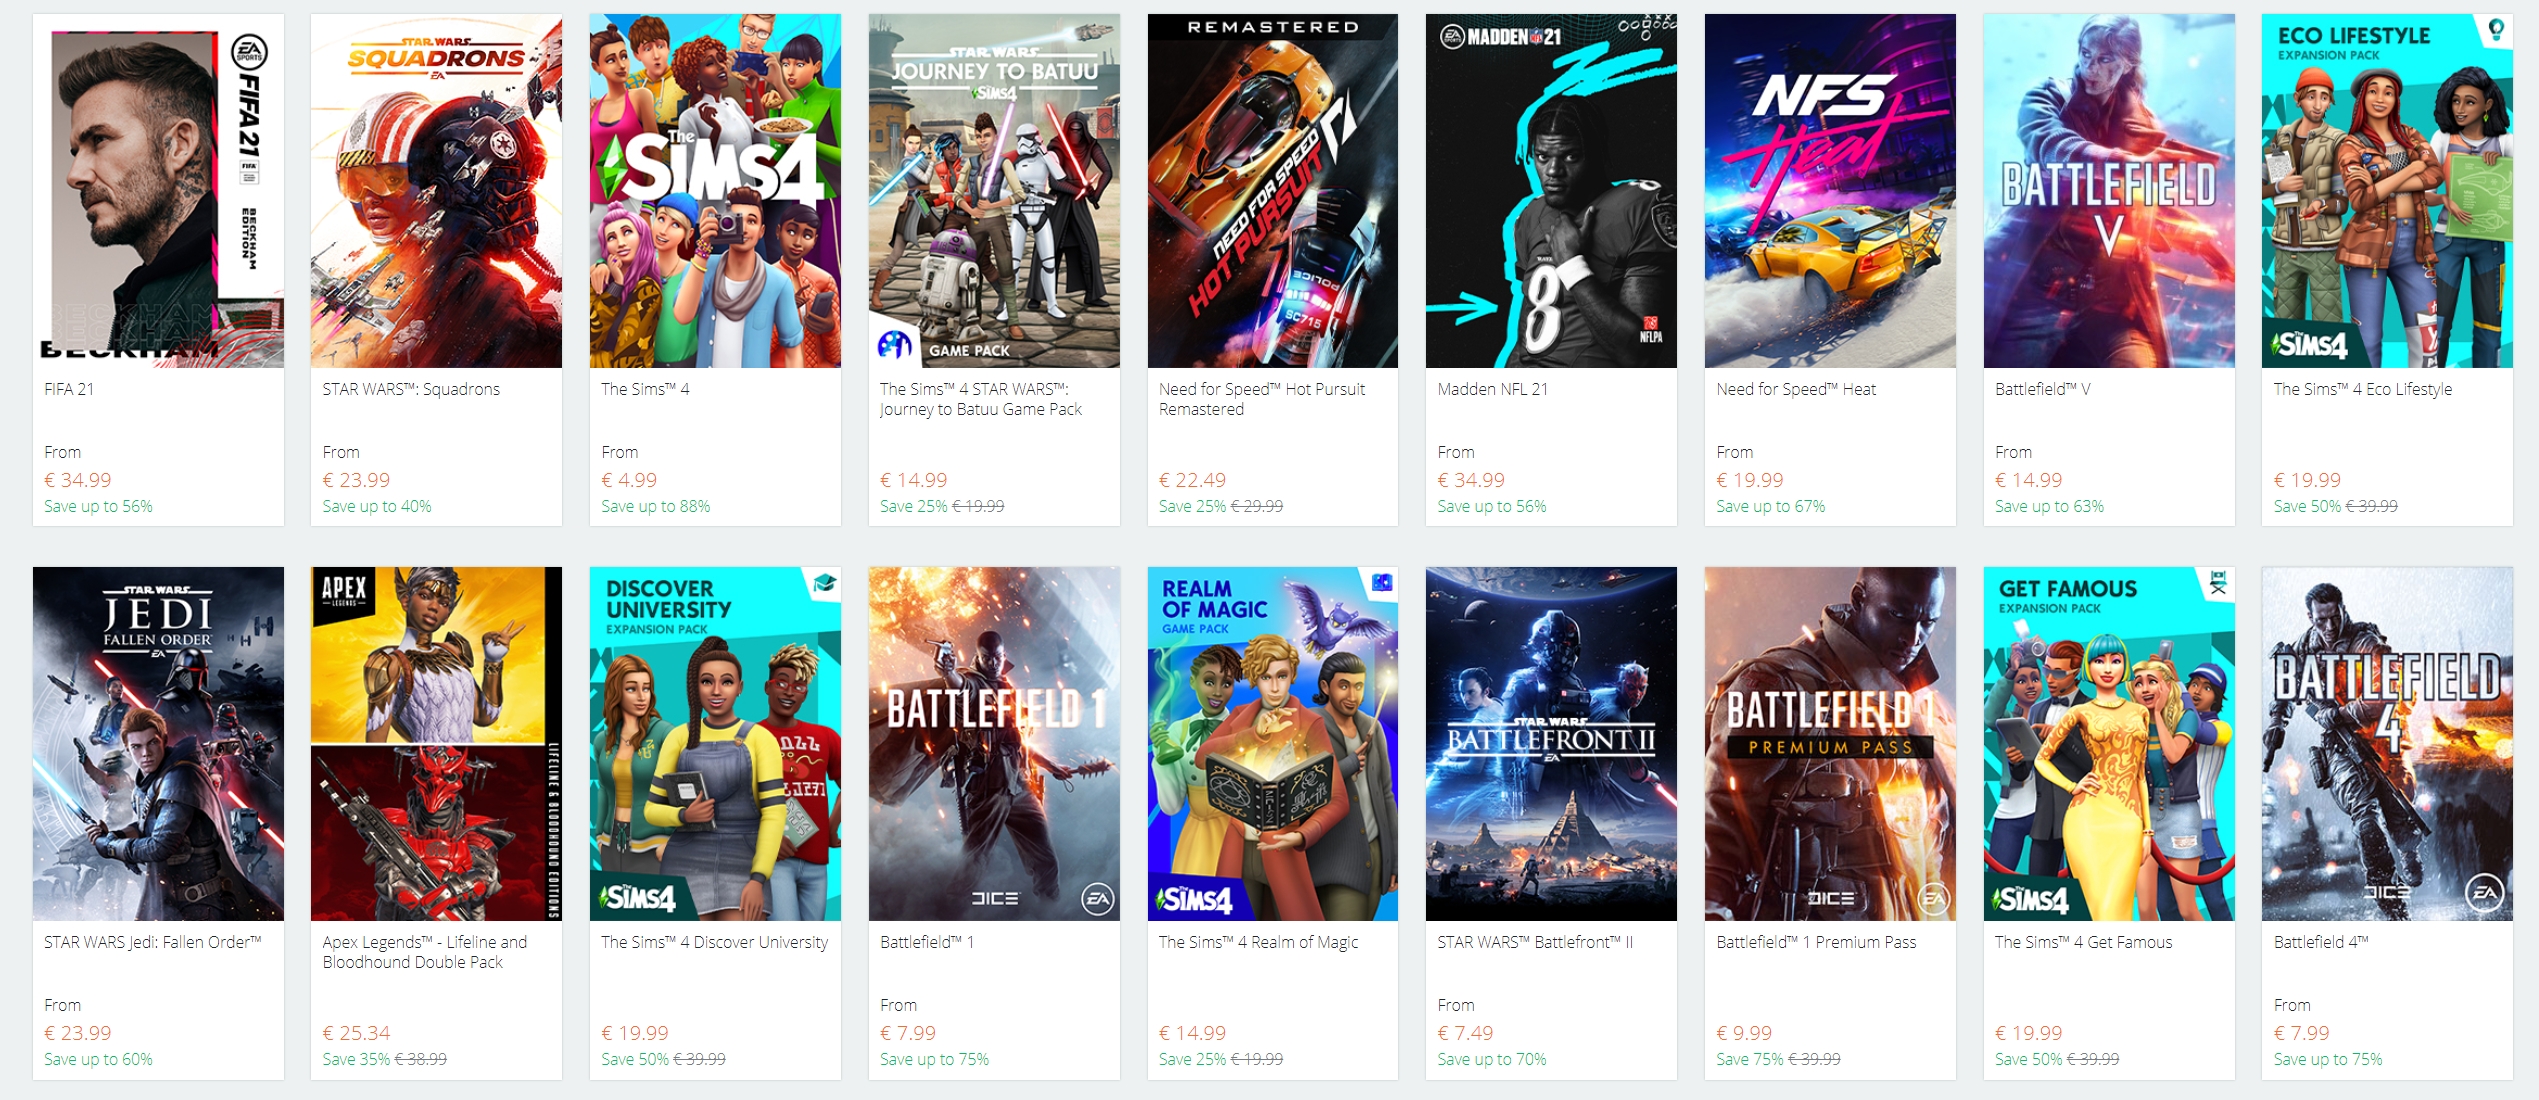2539x1100 pixels.
Task: Select the Jedi Fallen Order cover
Action: [158, 743]
